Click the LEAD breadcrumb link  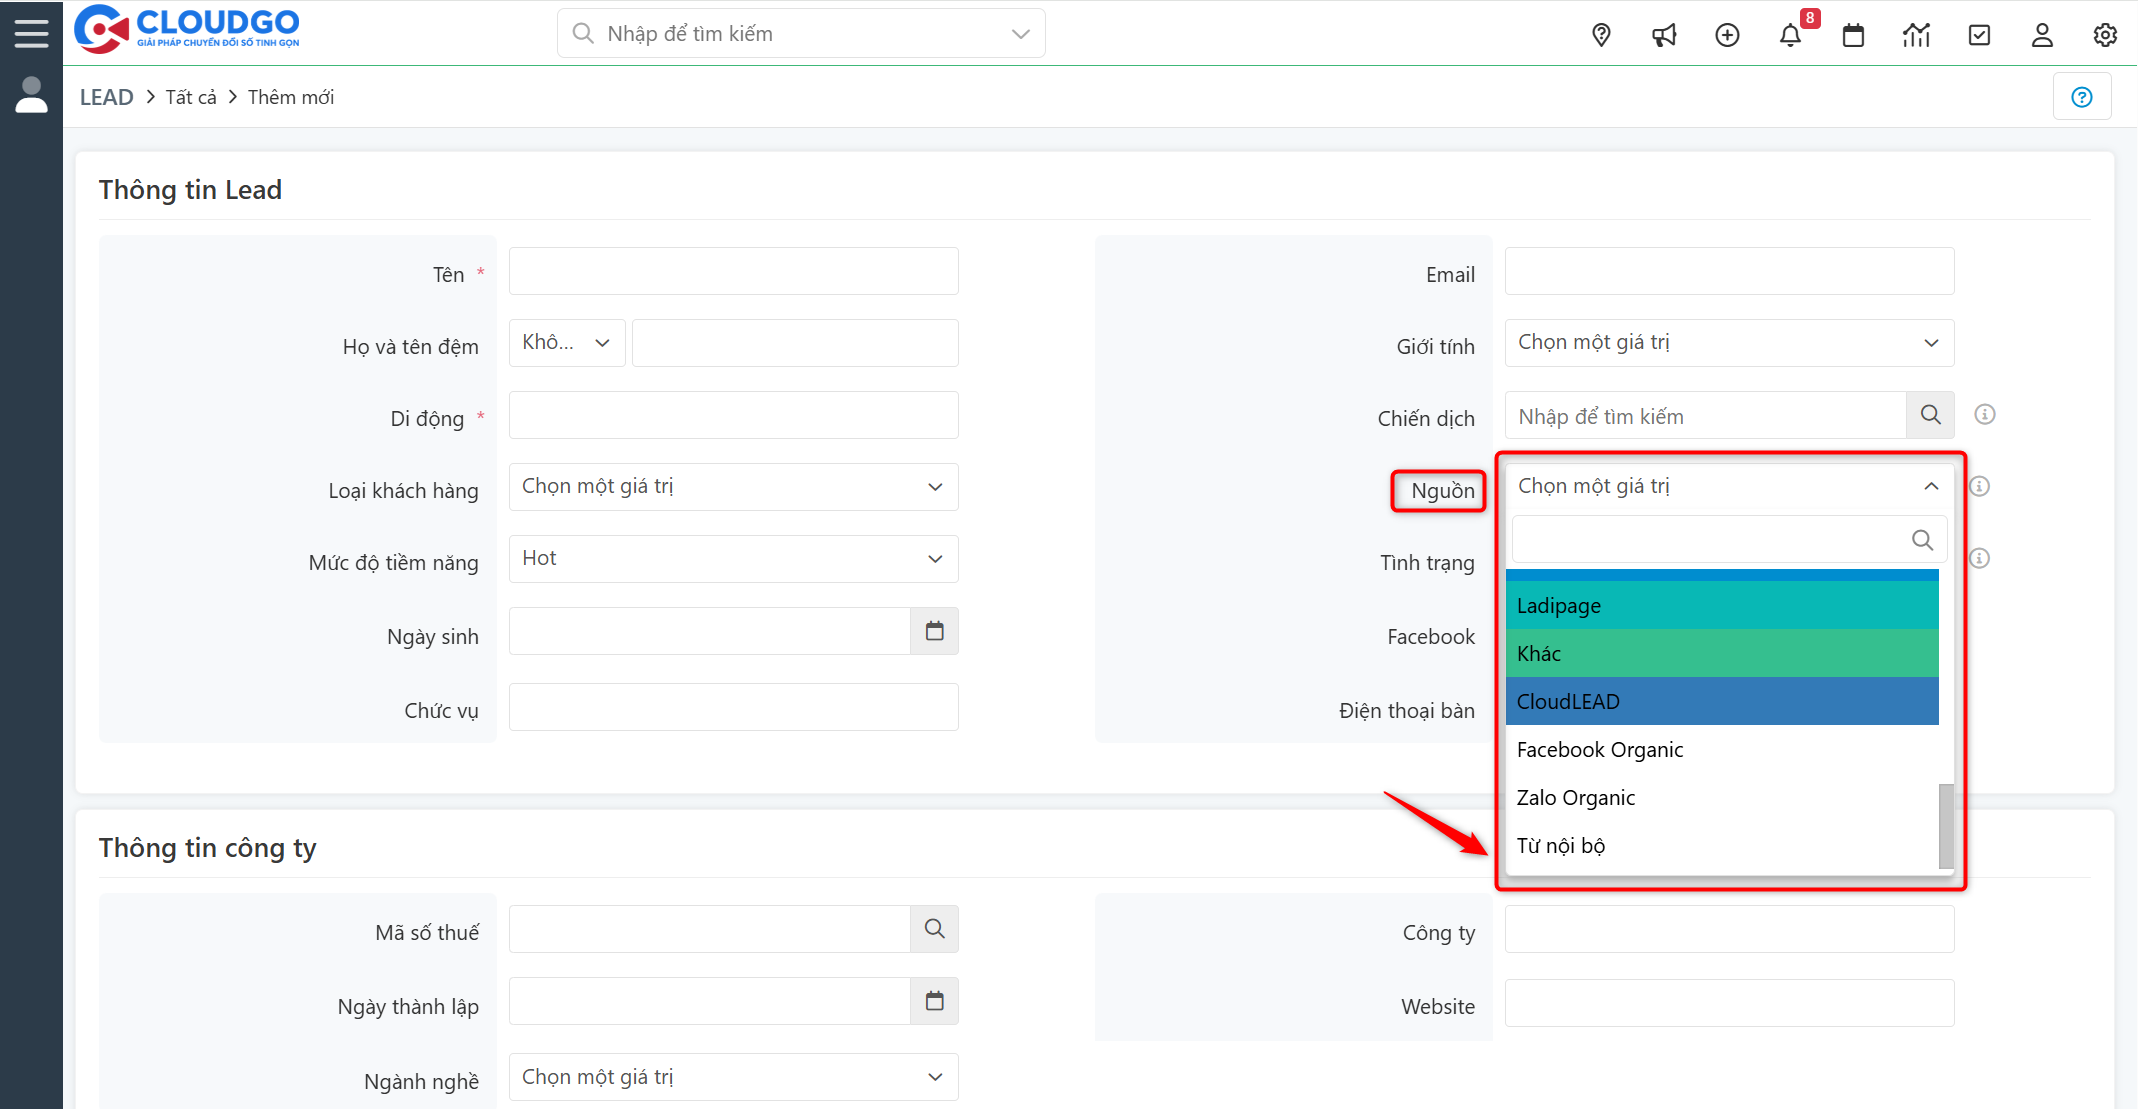click(x=106, y=96)
